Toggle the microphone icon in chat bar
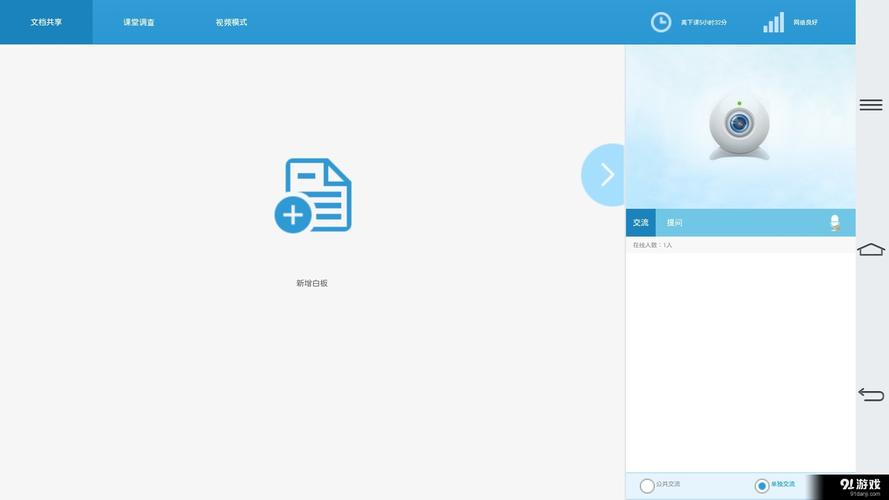Screen dimensions: 889x500 [x=835, y=222]
